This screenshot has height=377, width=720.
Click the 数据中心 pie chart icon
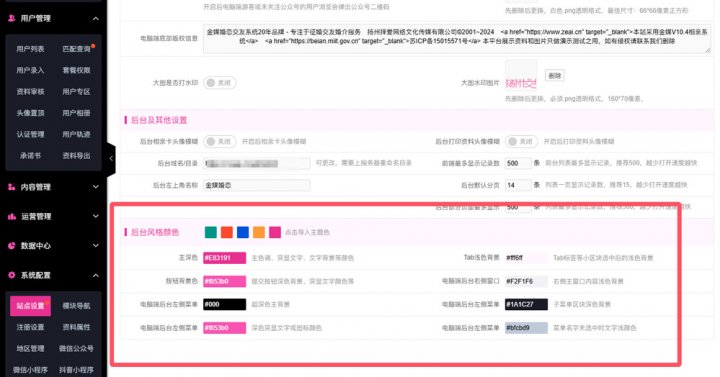11,246
